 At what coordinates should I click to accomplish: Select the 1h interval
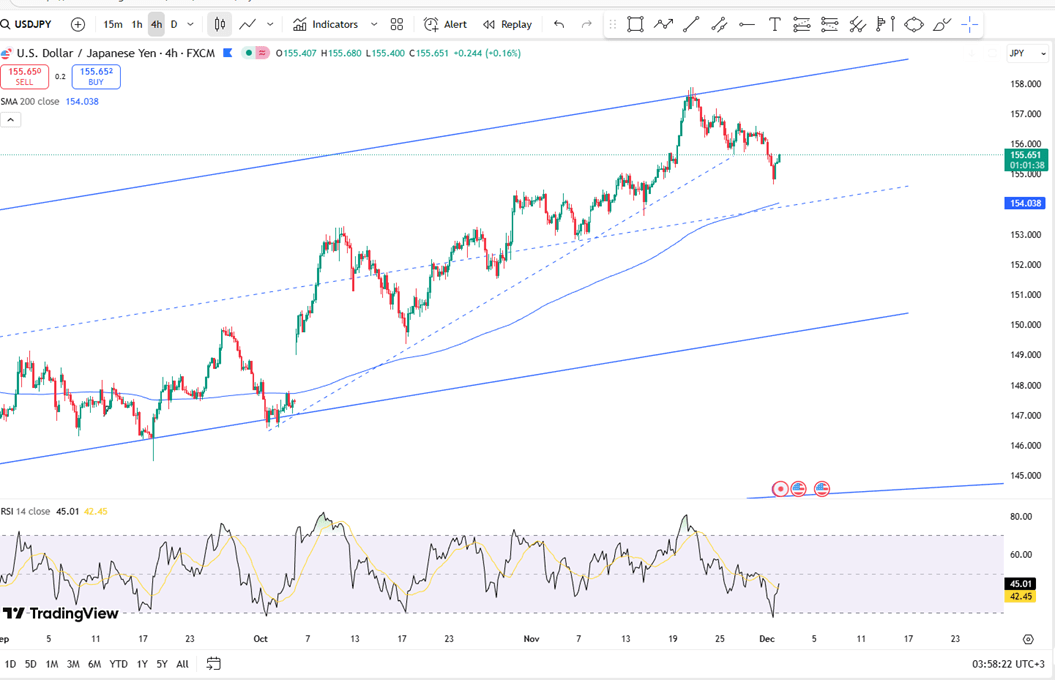tap(137, 24)
